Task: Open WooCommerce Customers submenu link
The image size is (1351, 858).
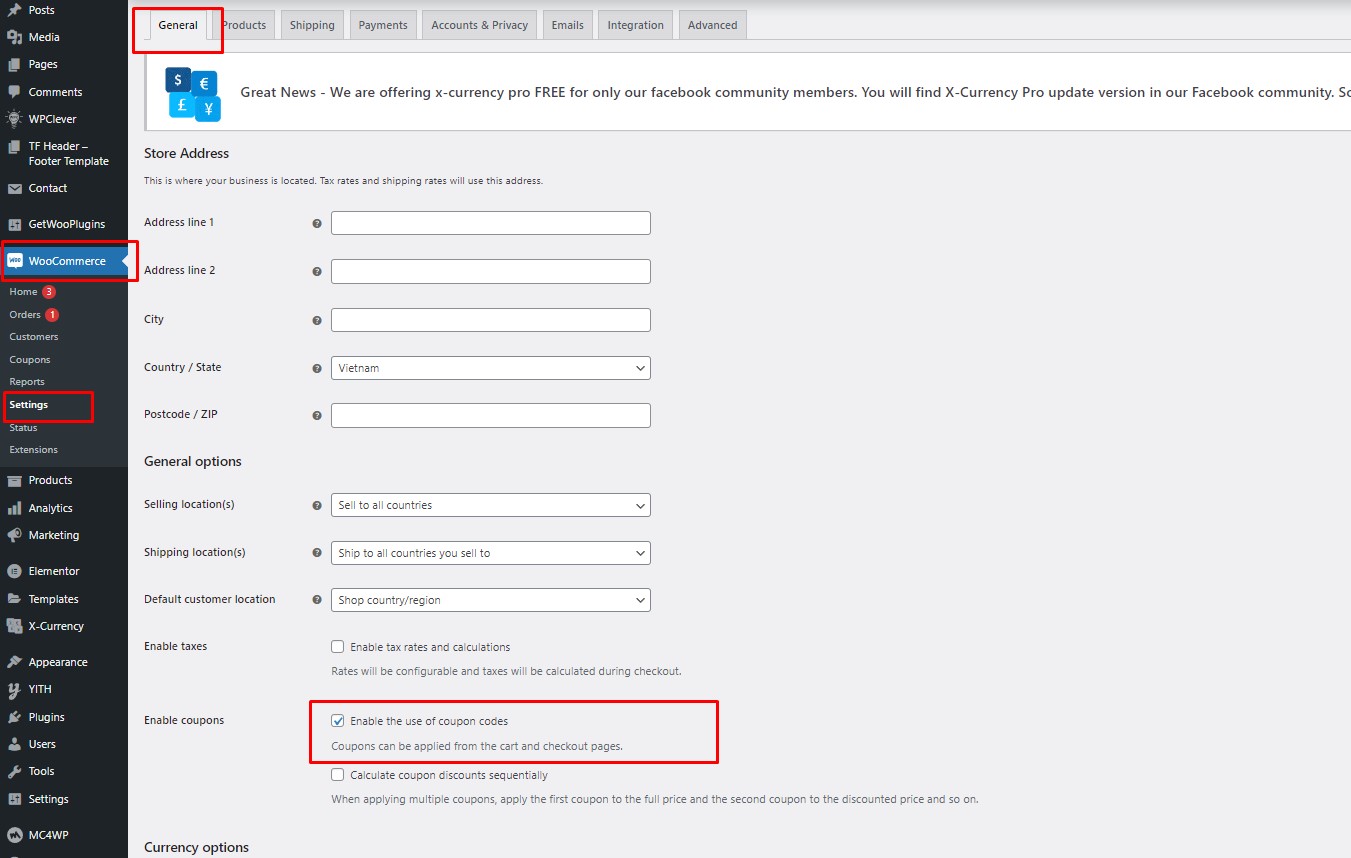Action: pos(34,337)
